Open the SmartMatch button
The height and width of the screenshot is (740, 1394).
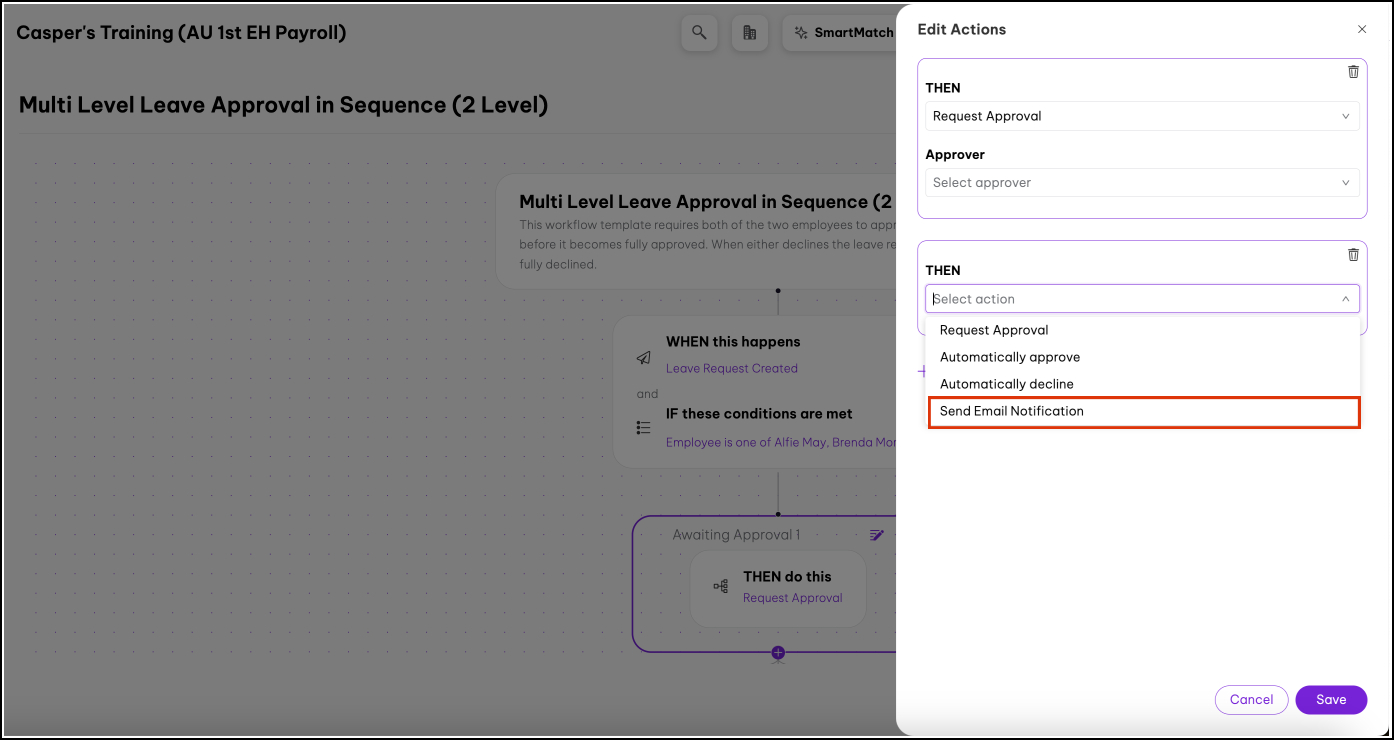pos(842,33)
